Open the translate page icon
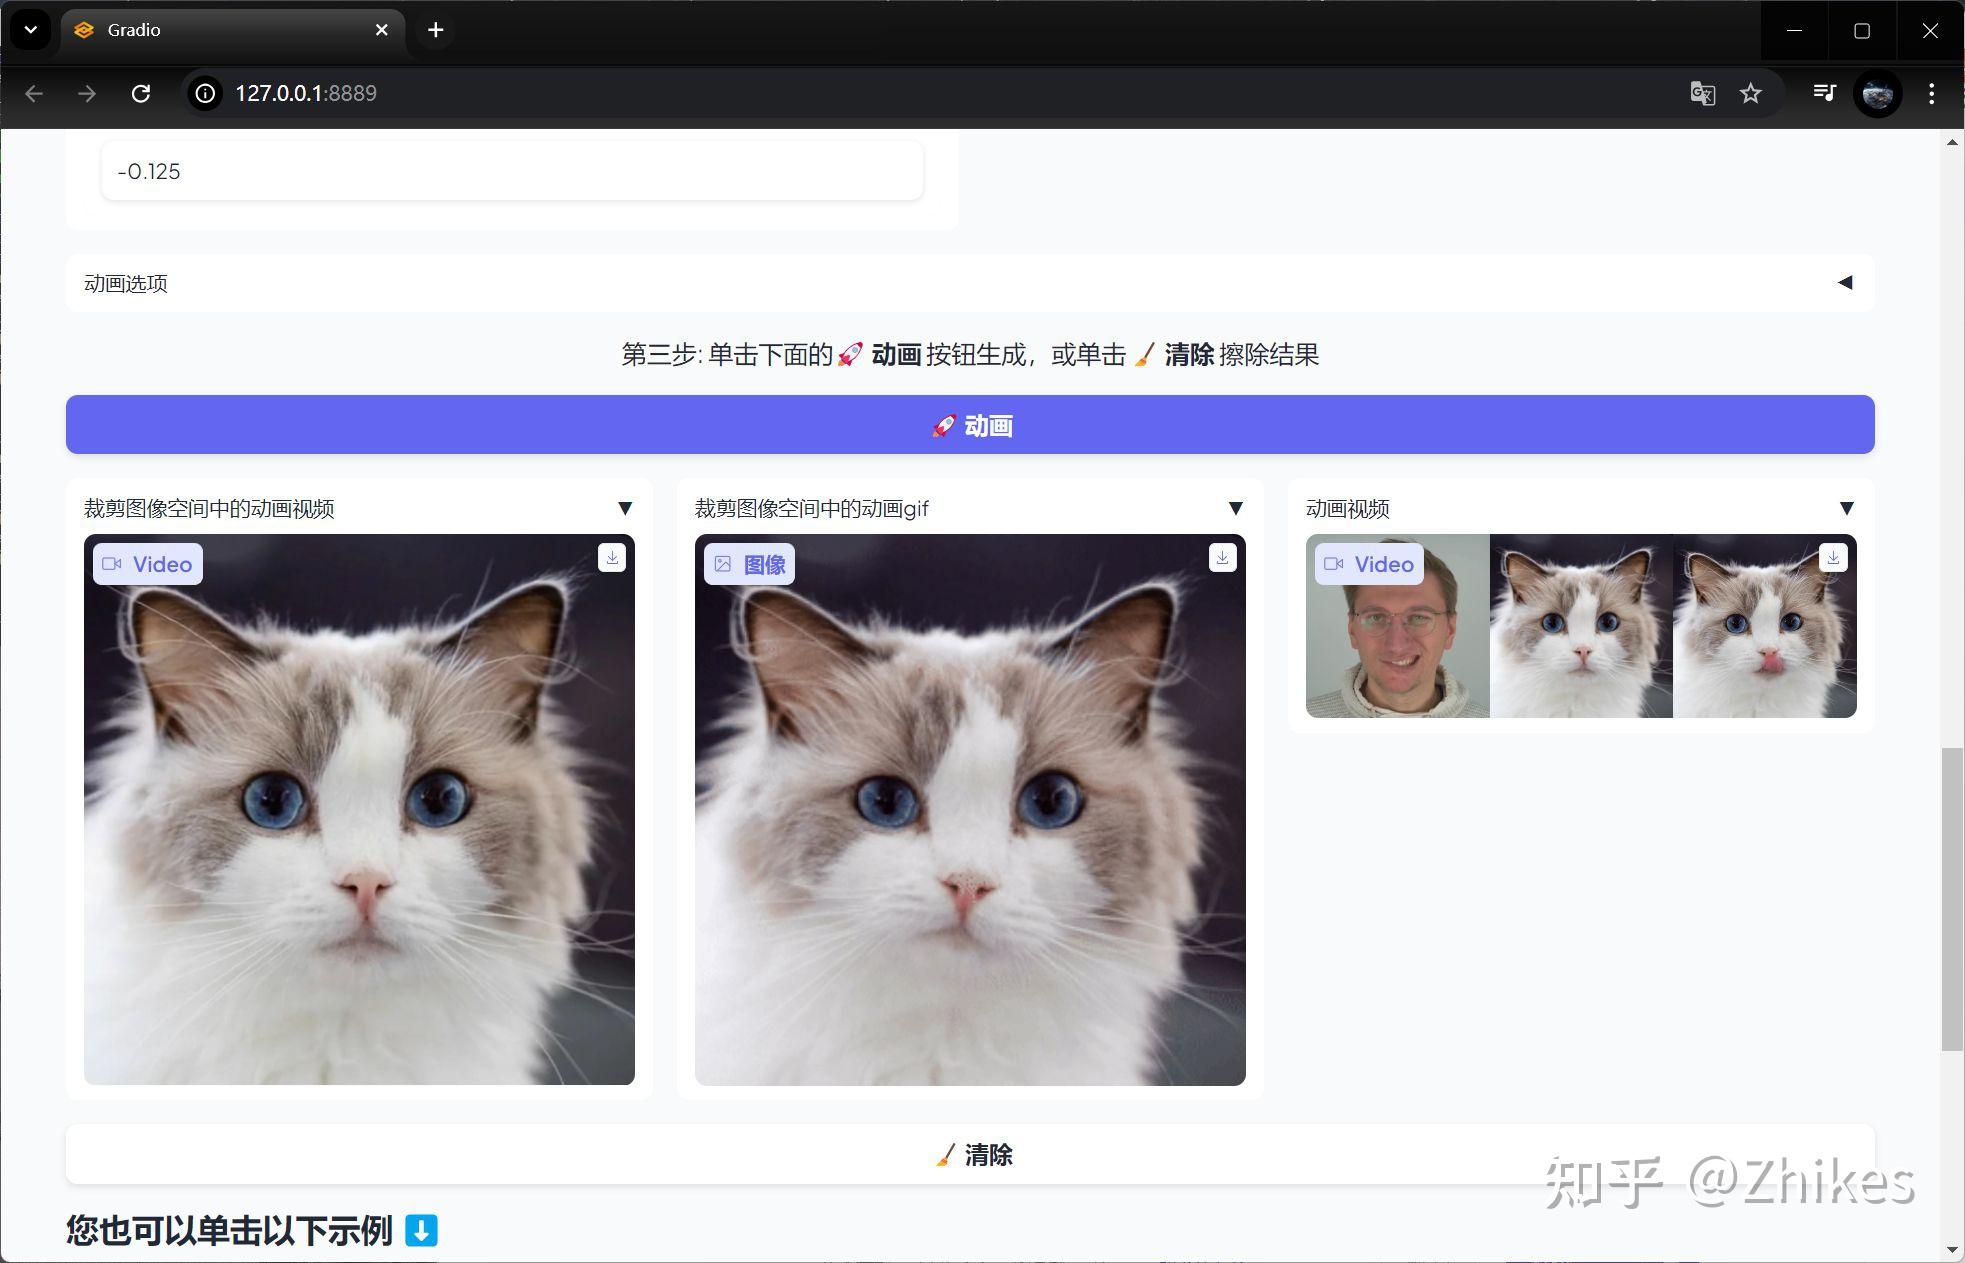1965x1263 pixels. (1703, 93)
